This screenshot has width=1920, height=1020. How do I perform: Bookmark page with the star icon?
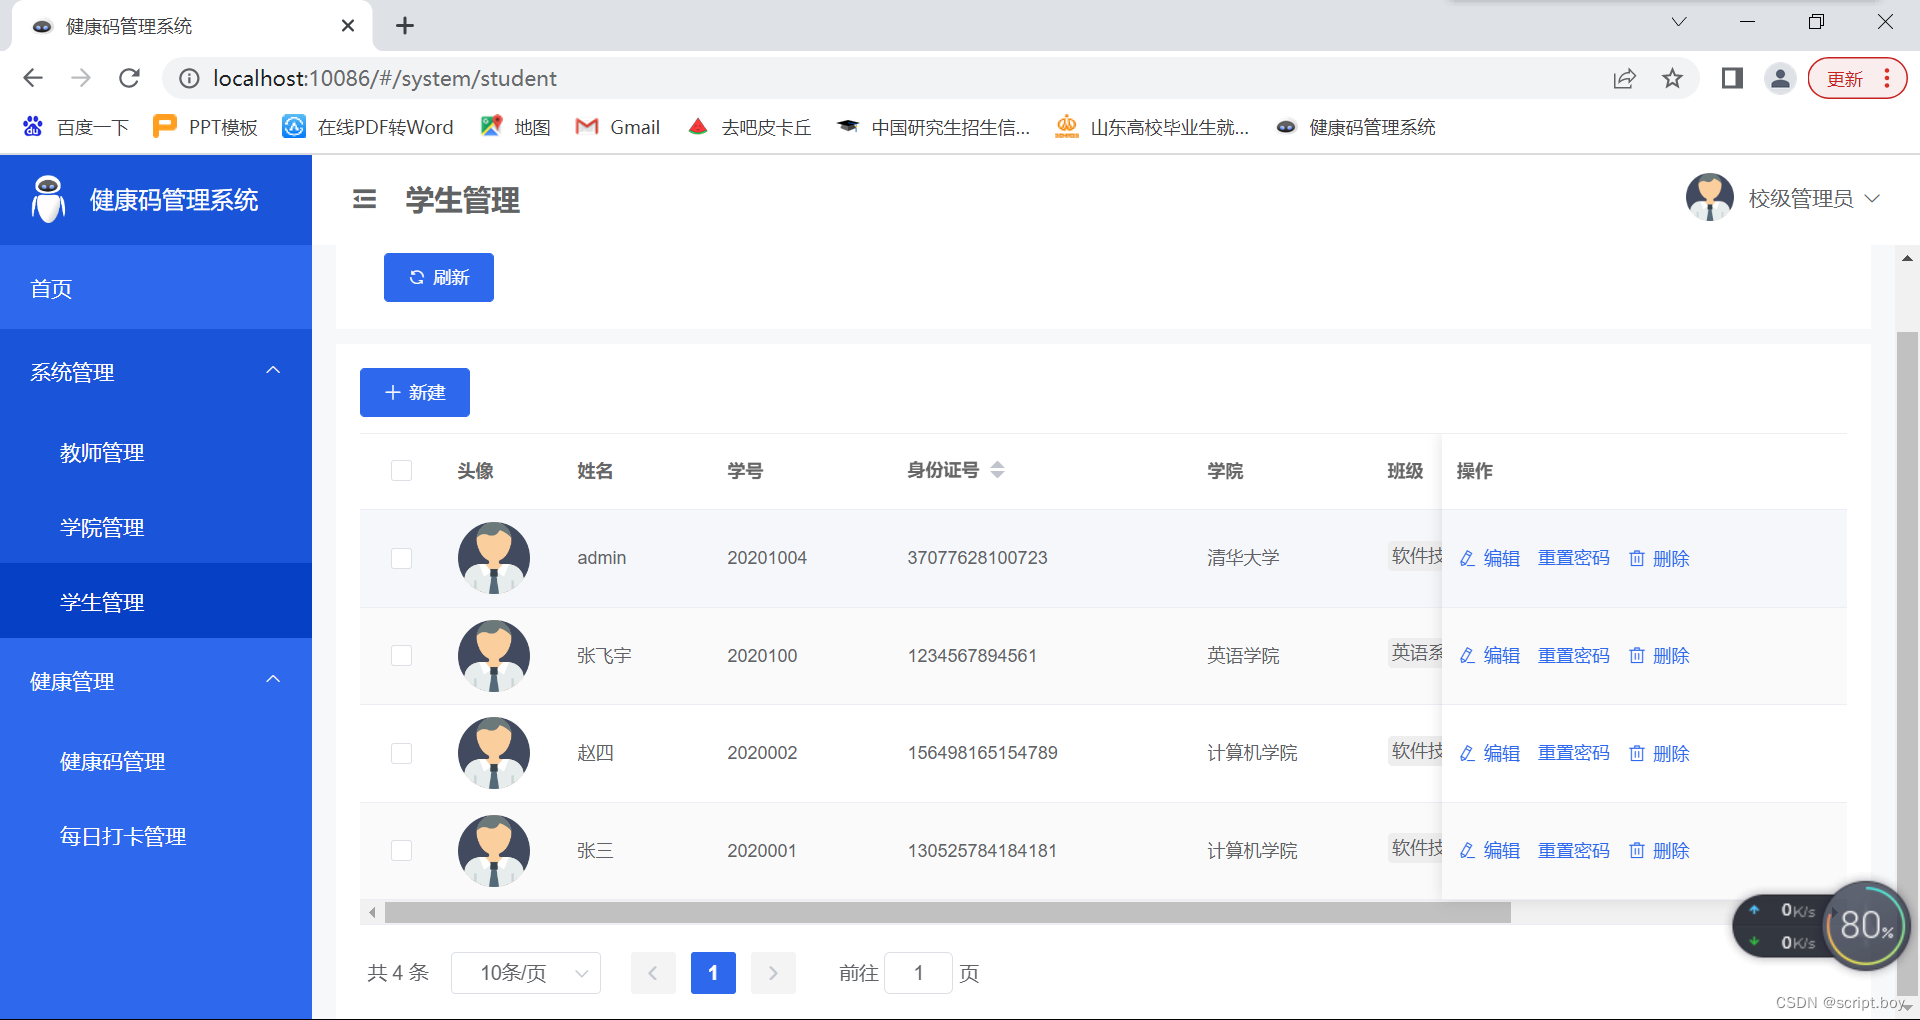click(x=1672, y=78)
